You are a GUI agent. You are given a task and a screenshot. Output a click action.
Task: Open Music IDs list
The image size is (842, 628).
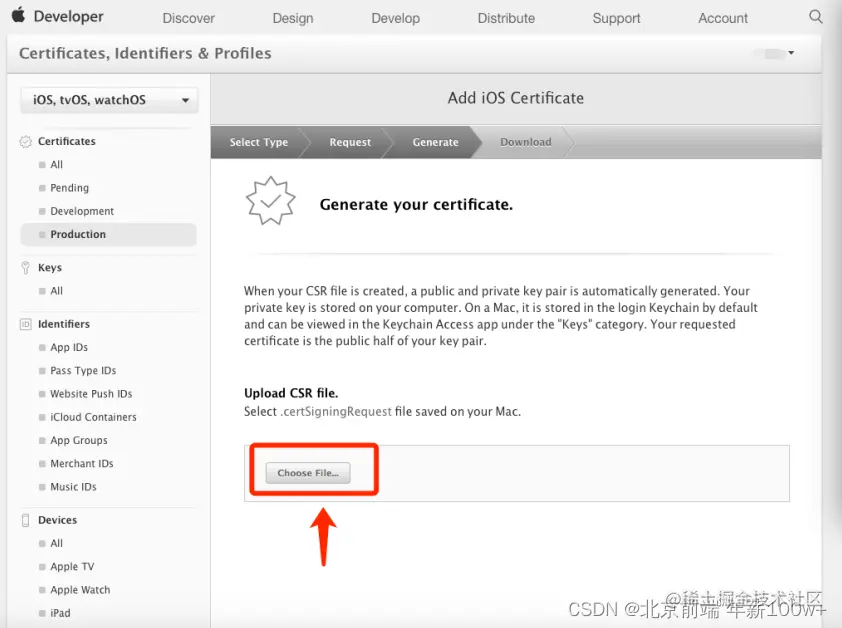click(x=73, y=487)
